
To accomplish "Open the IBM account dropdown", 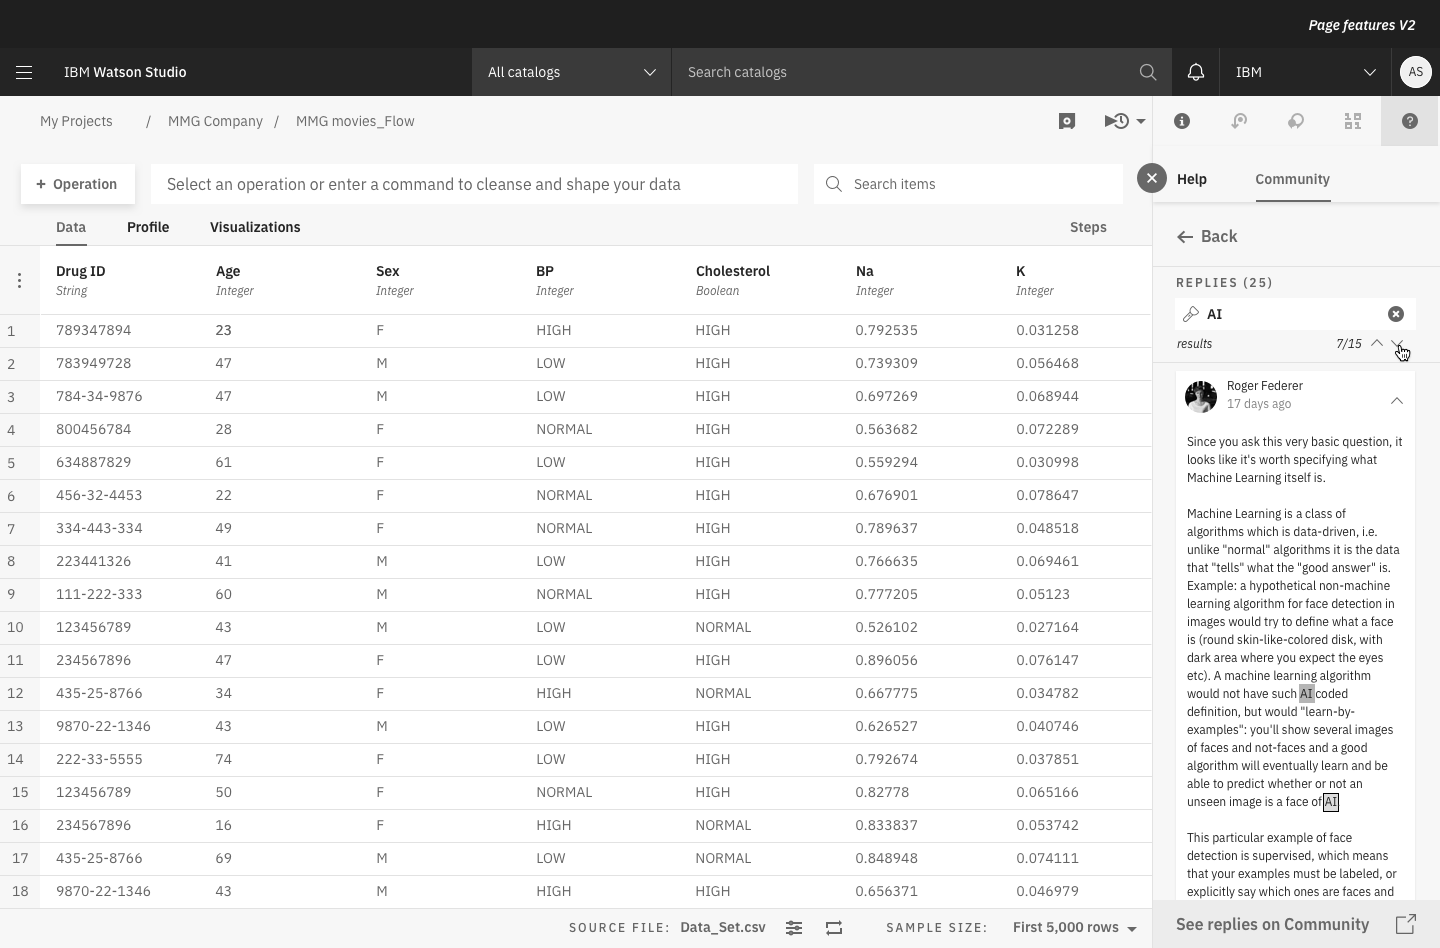I will 1304,72.
